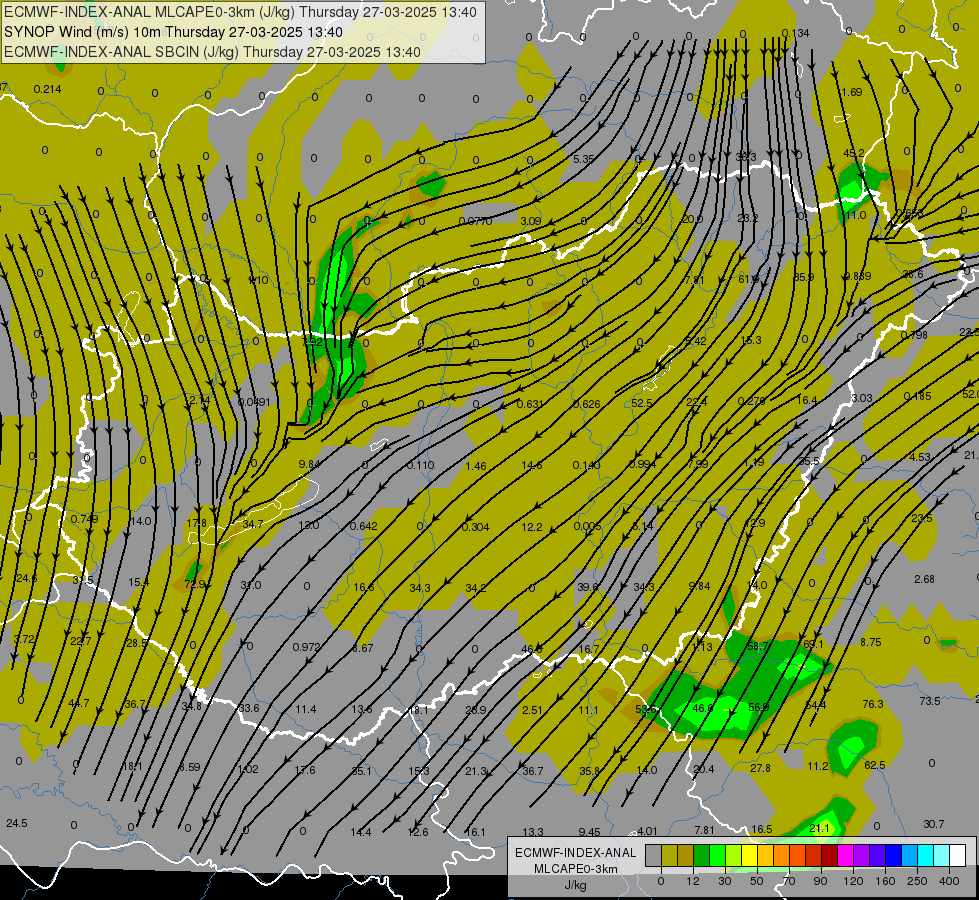The height and width of the screenshot is (900, 979).
Task: Click the legend text MLCAPE0-3km
Action: click(x=575, y=869)
